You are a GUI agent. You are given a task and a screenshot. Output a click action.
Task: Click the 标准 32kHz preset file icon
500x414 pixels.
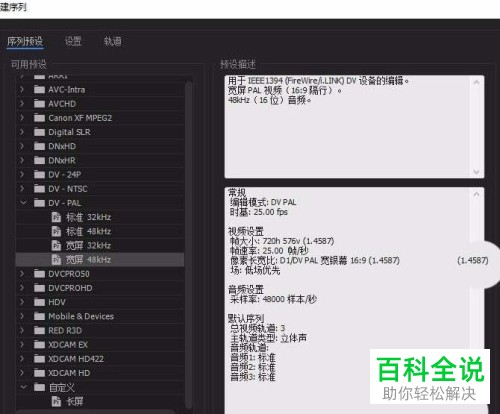(x=56, y=217)
